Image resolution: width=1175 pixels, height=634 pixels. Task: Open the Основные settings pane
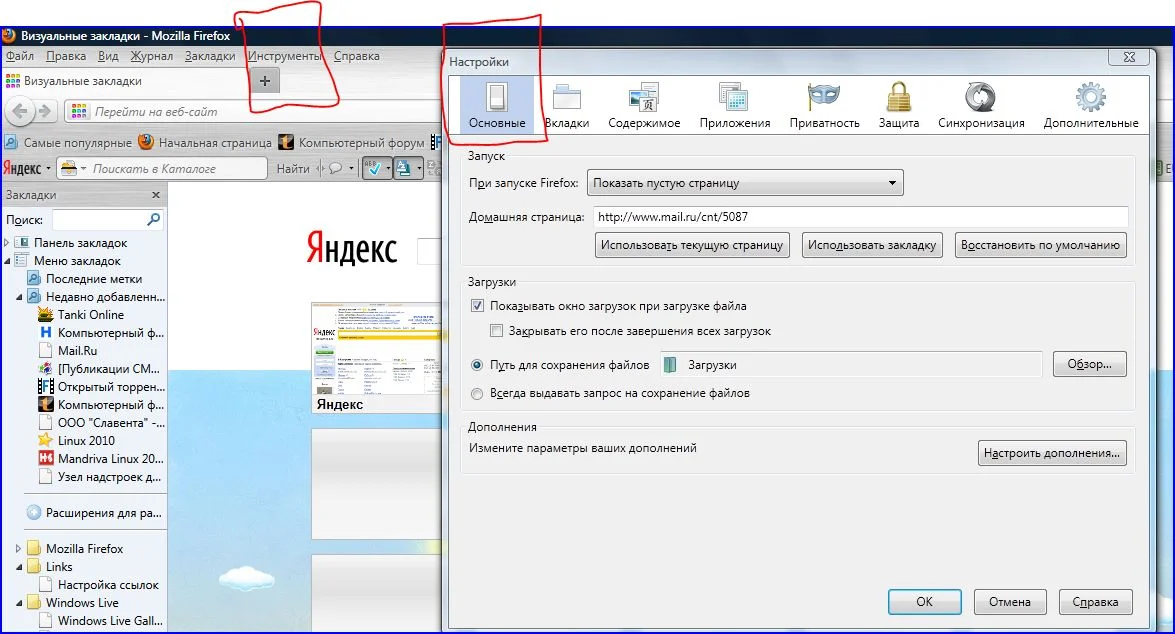tap(497, 106)
